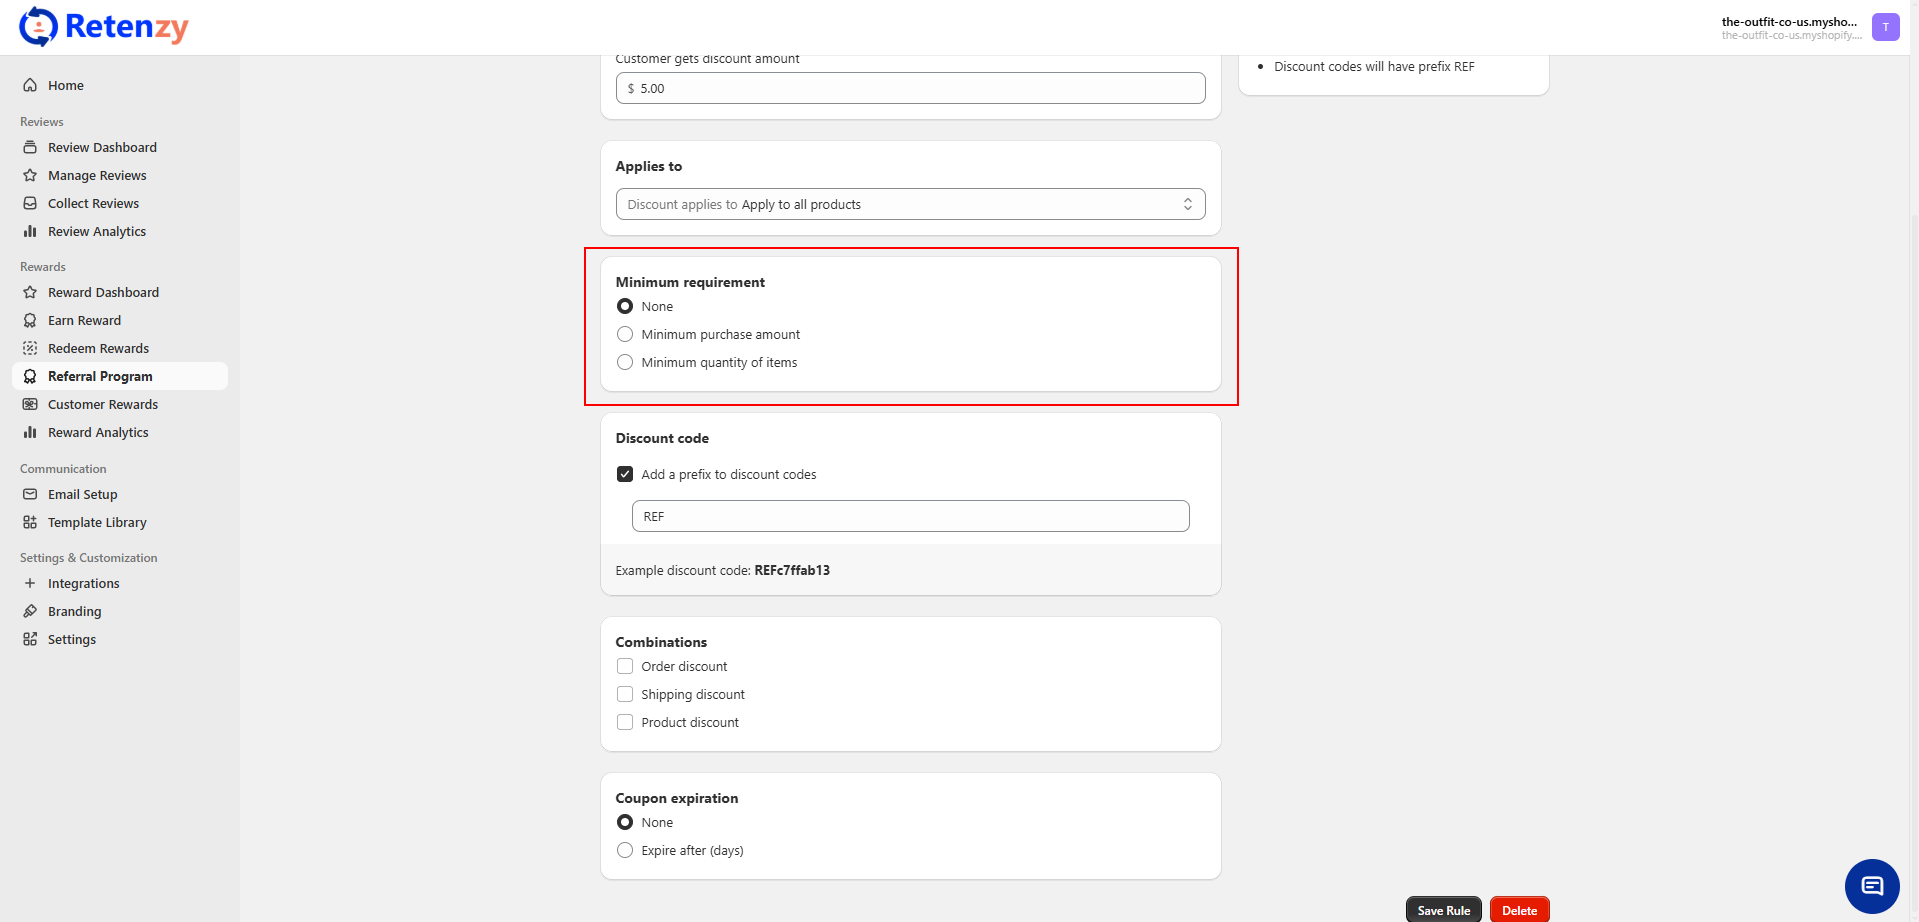This screenshot has width=1919, height=922.
Task: Click the Manage Reviews star icon
Action: pyautogui.click(x=30, y=175)
